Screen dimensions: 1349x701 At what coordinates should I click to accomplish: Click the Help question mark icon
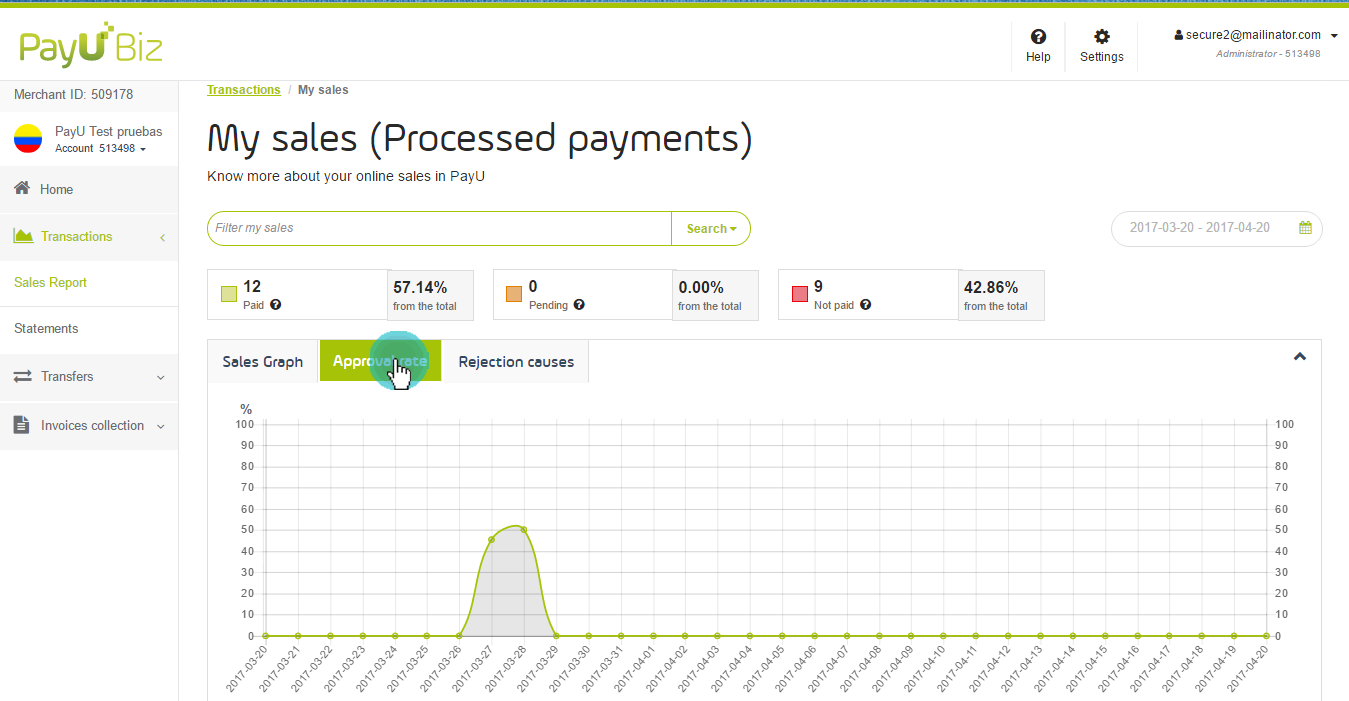pos(1038,37)
